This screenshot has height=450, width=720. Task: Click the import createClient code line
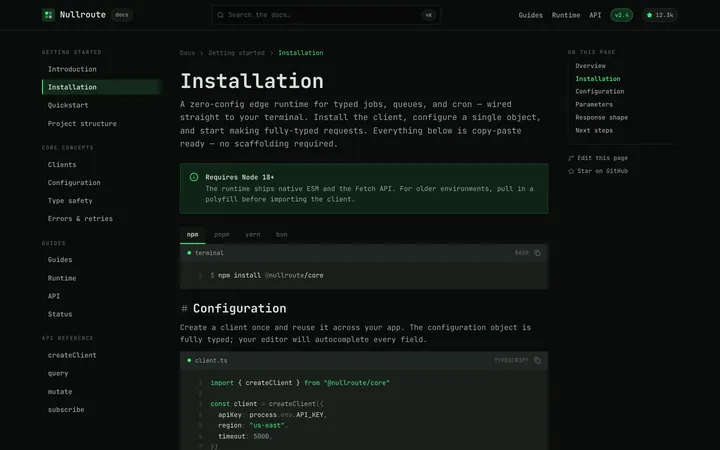coord(300,383)
